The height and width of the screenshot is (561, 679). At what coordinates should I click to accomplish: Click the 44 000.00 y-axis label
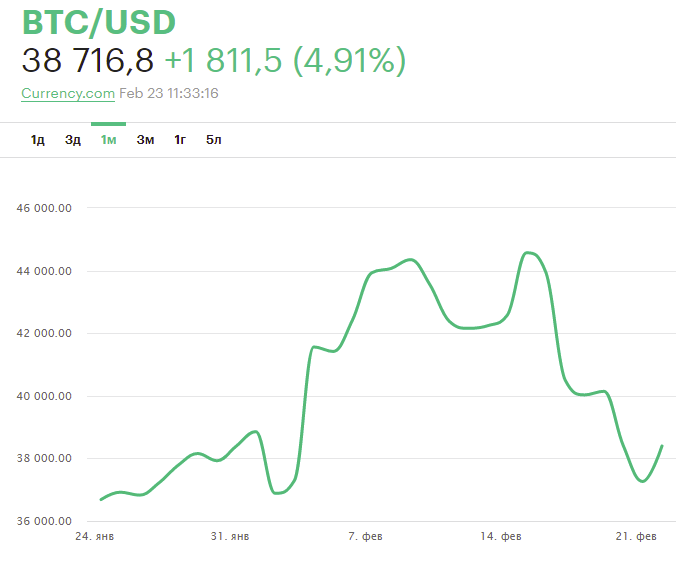[x=45, y=271]
